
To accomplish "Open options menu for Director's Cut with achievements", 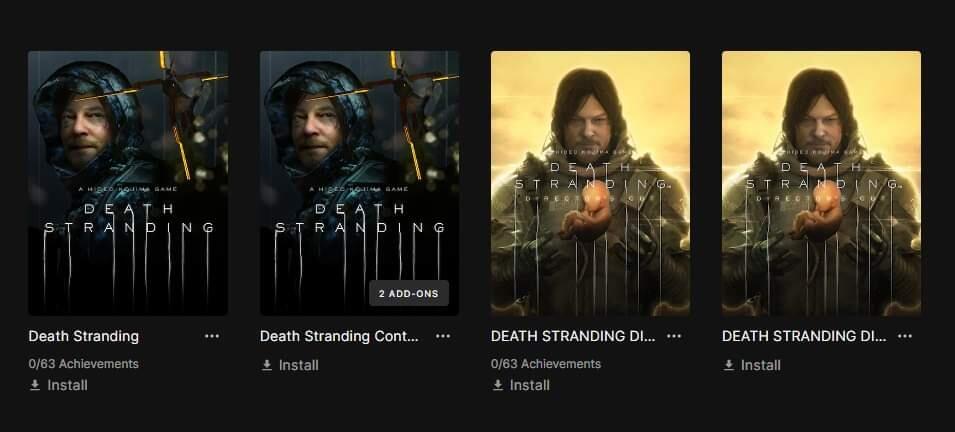I will [x=674, y=336].
